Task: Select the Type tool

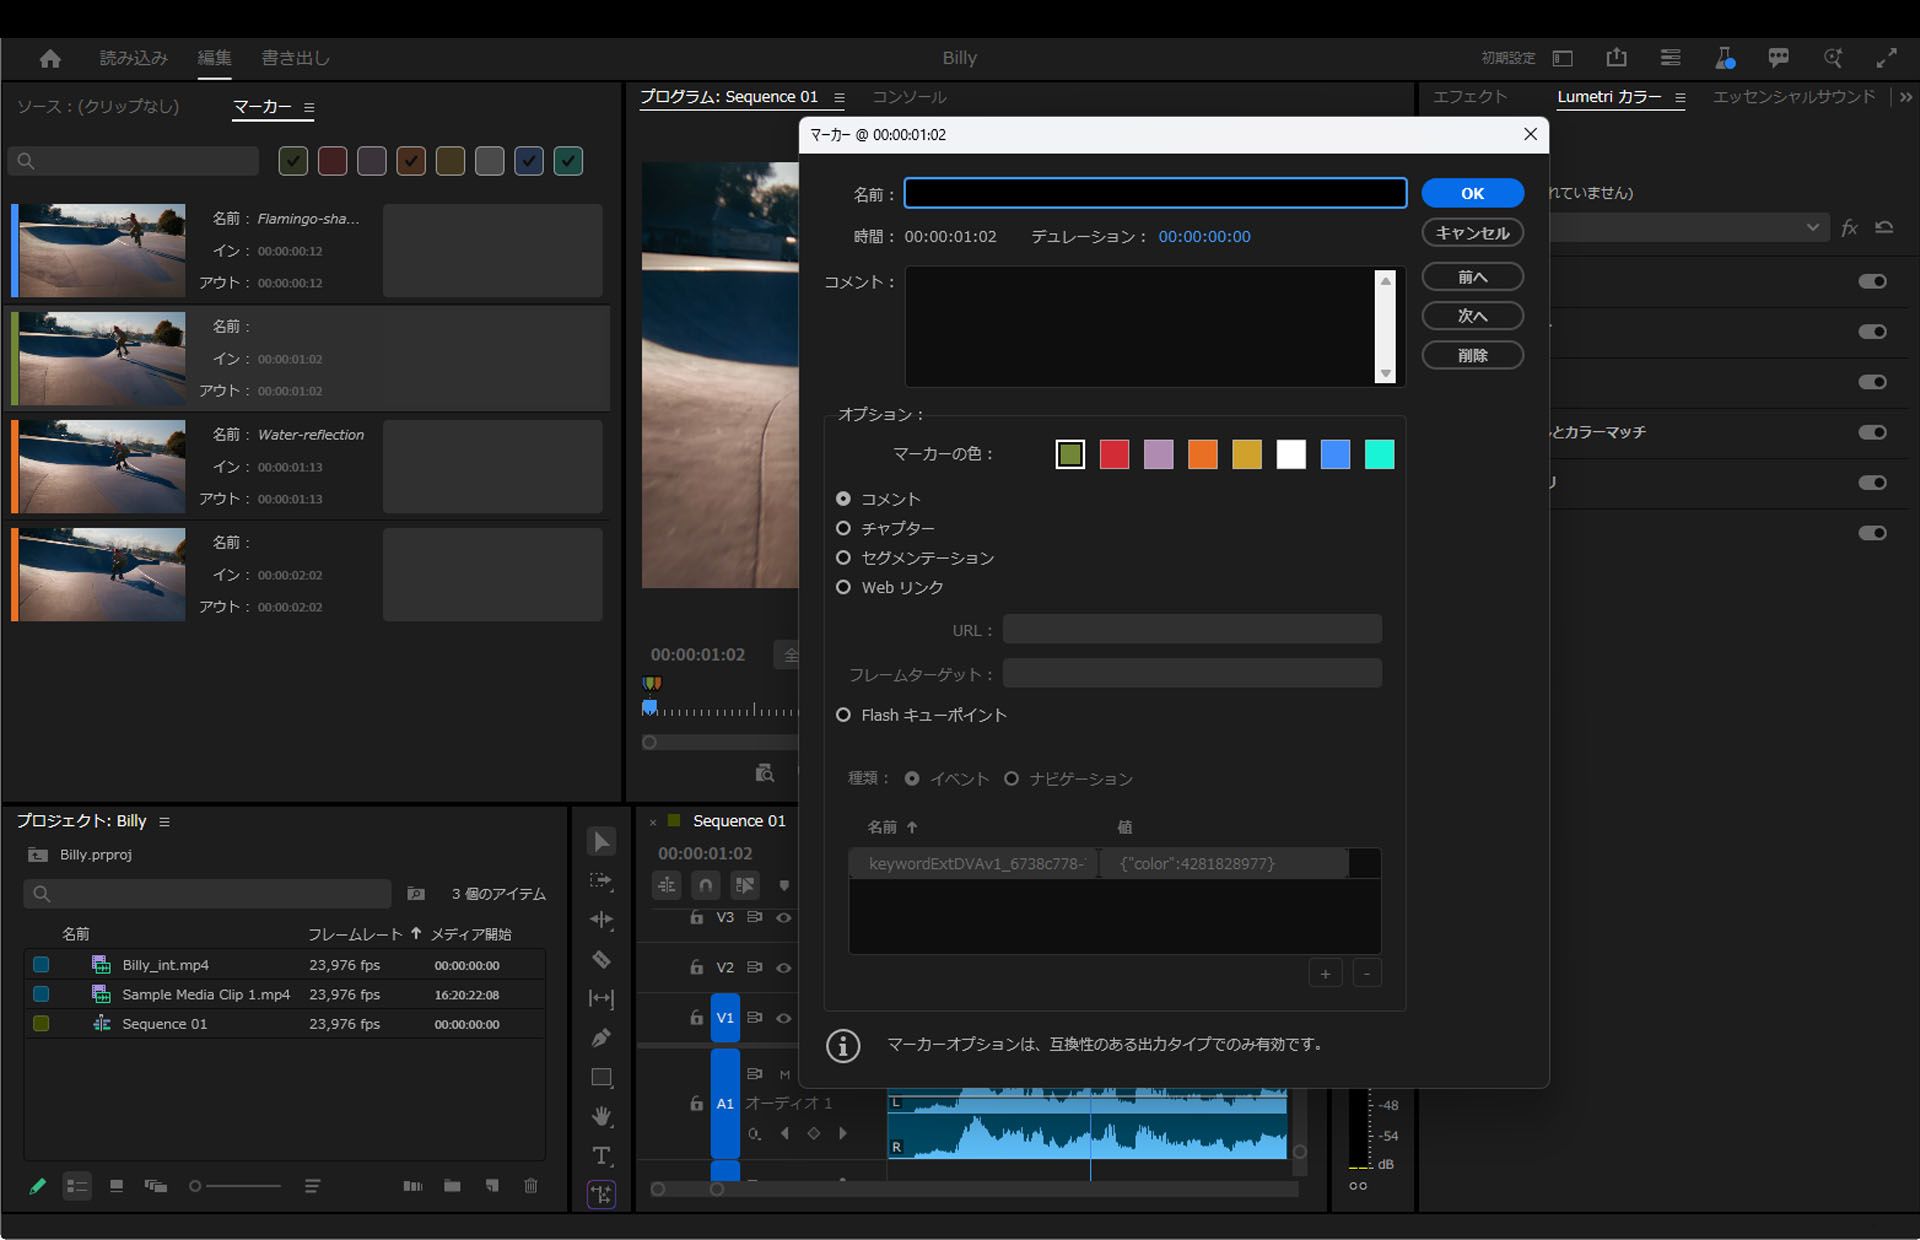Action: tap(601, 1156)
